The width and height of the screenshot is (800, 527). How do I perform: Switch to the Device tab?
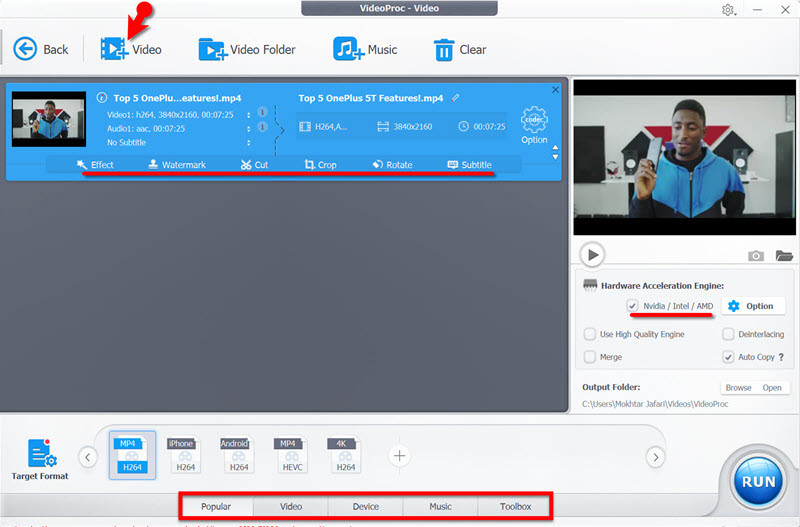pyautogui.click(x=366, y=507)
